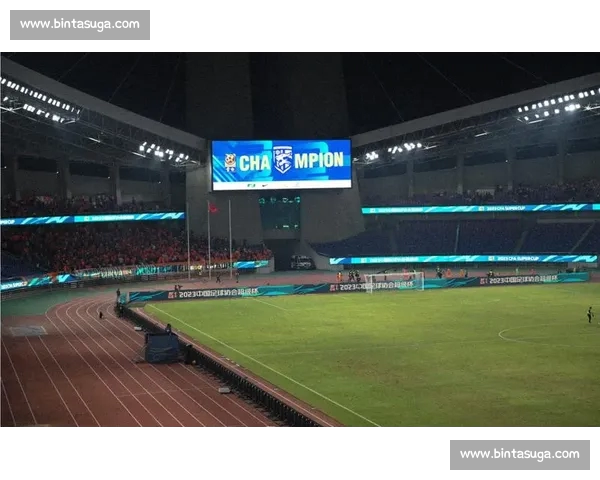
Task: Click the floodlight row on the top-left roof
Action: point(38,100)
